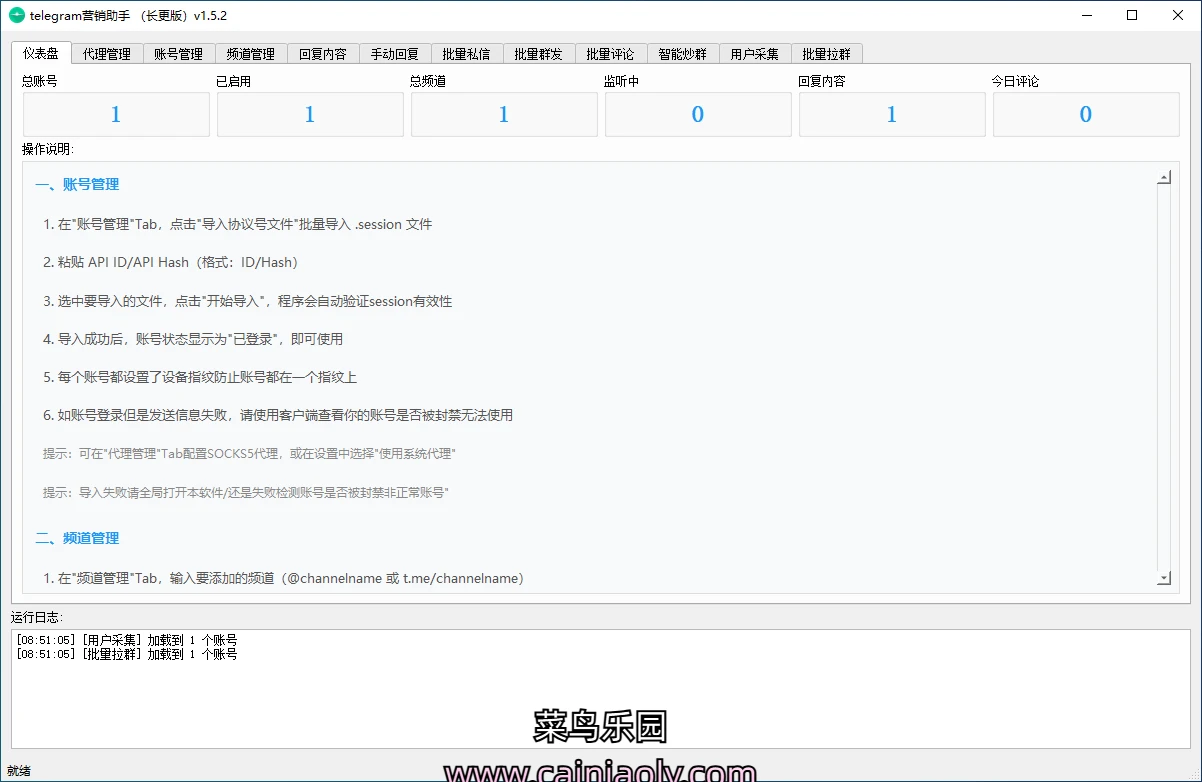Click the log entry [批量拉群] 加载到 1 个账号
Image resolution: width=1202 pixels, height=782 pixels.
click(127, 654)
